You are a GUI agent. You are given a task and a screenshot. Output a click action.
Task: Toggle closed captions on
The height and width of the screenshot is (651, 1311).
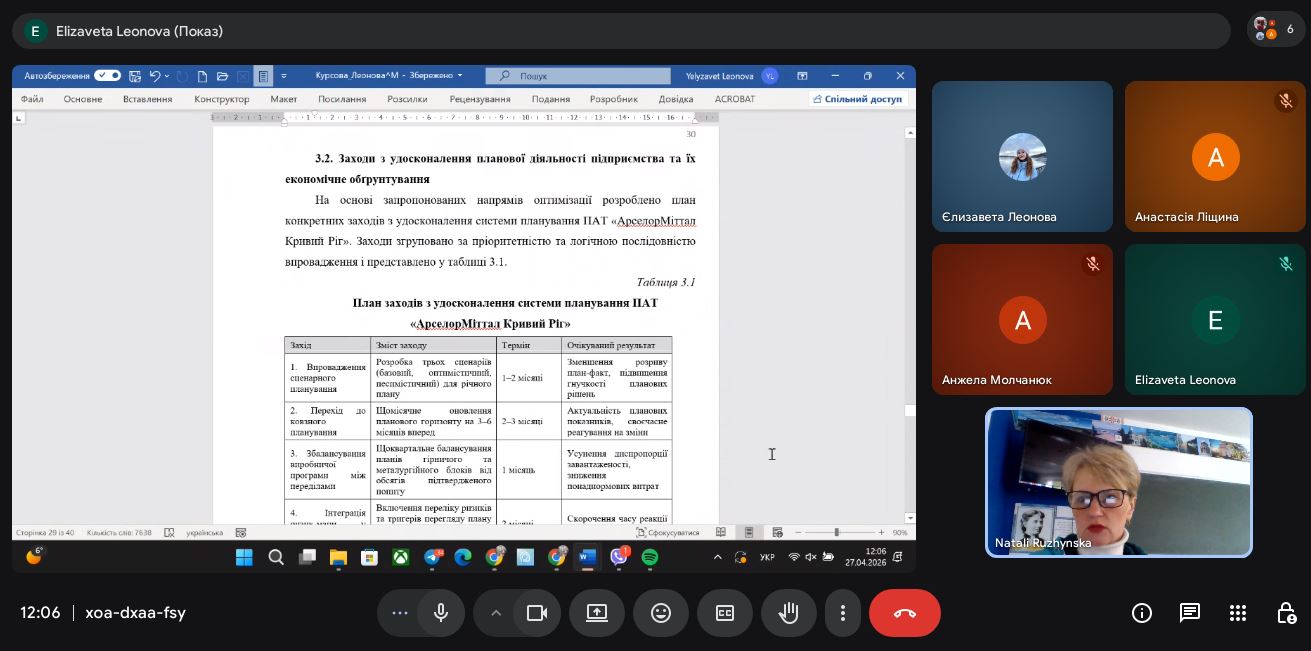click(725, 613)
